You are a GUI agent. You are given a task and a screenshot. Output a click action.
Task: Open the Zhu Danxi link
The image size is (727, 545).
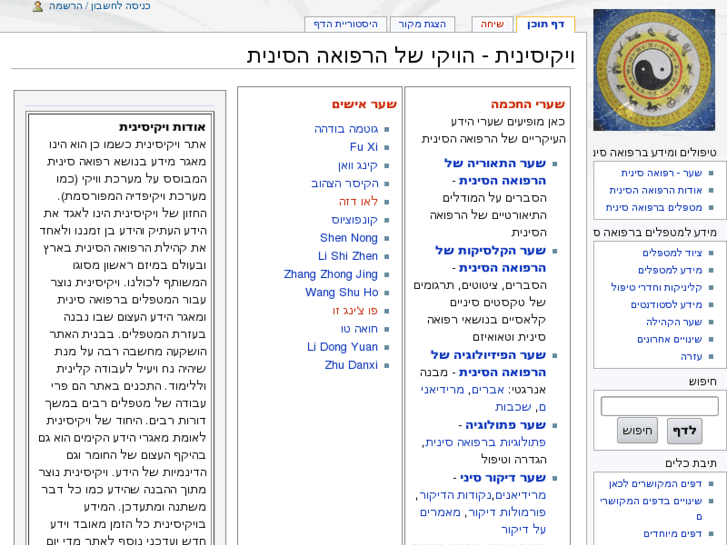pyautogui.click(x=351, y=365)
